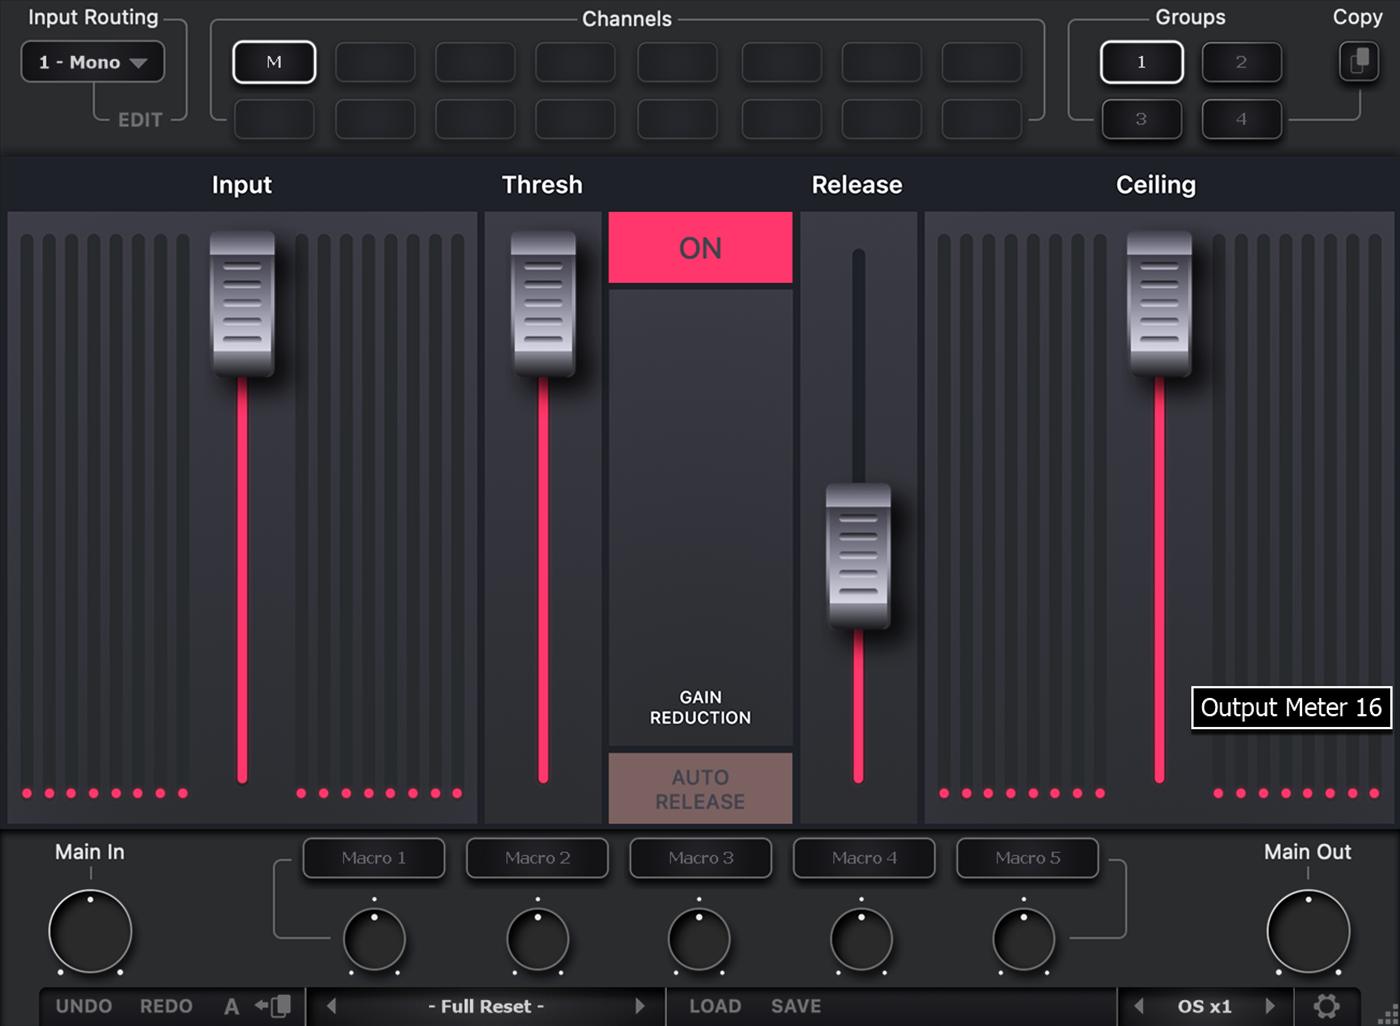
Task: Click the LOAD preset button
Action: point(715,1006)
